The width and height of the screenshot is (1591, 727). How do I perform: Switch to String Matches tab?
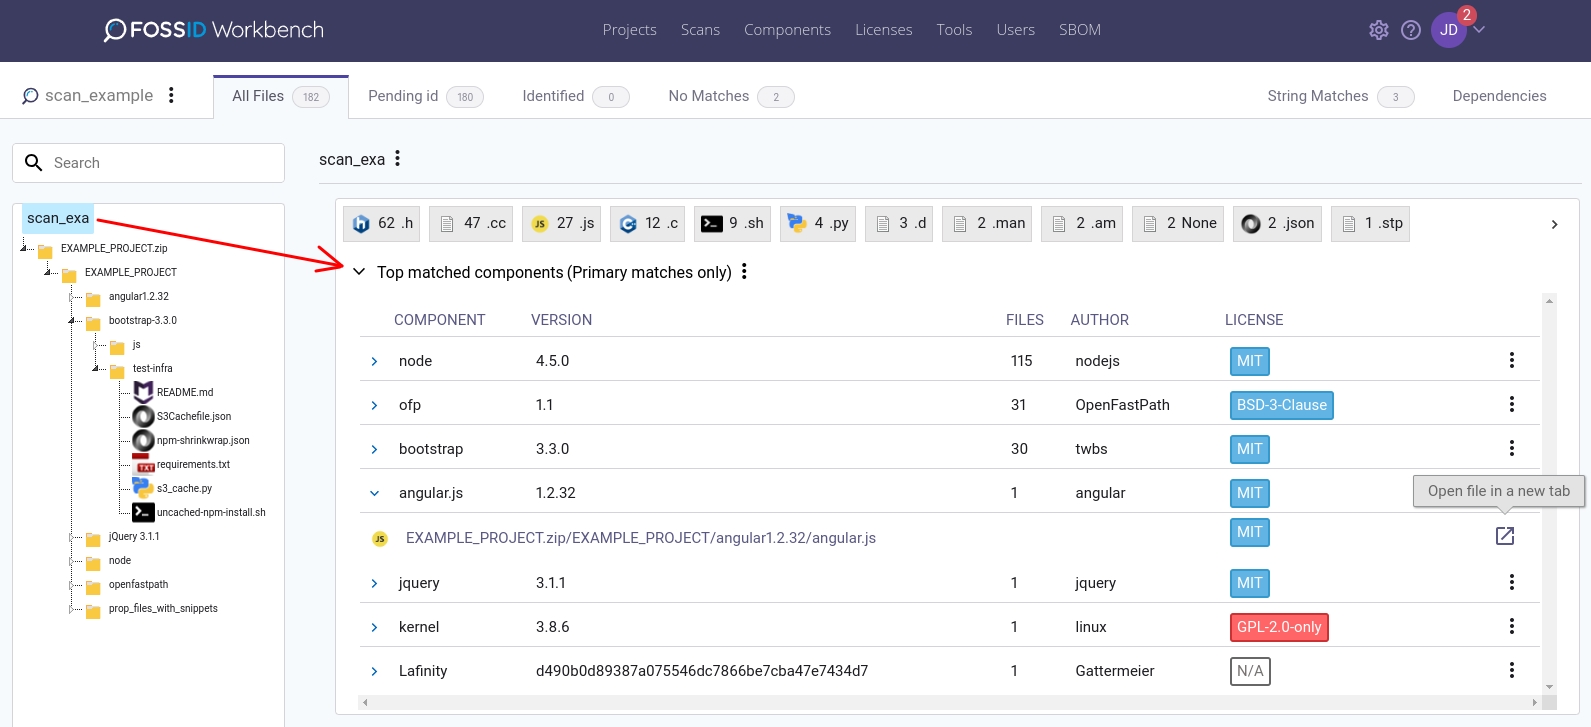click(1340, 96)
